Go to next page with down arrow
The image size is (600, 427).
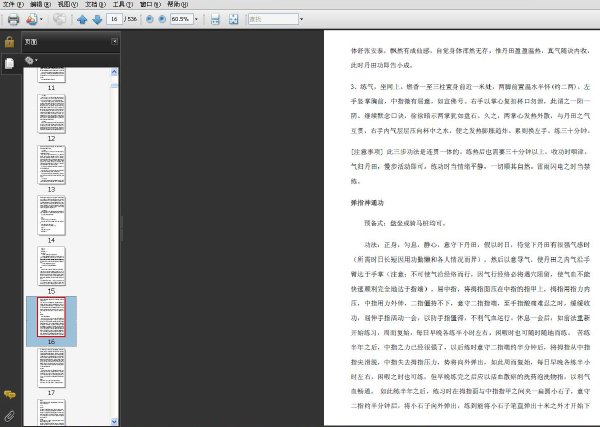[97, 20]
